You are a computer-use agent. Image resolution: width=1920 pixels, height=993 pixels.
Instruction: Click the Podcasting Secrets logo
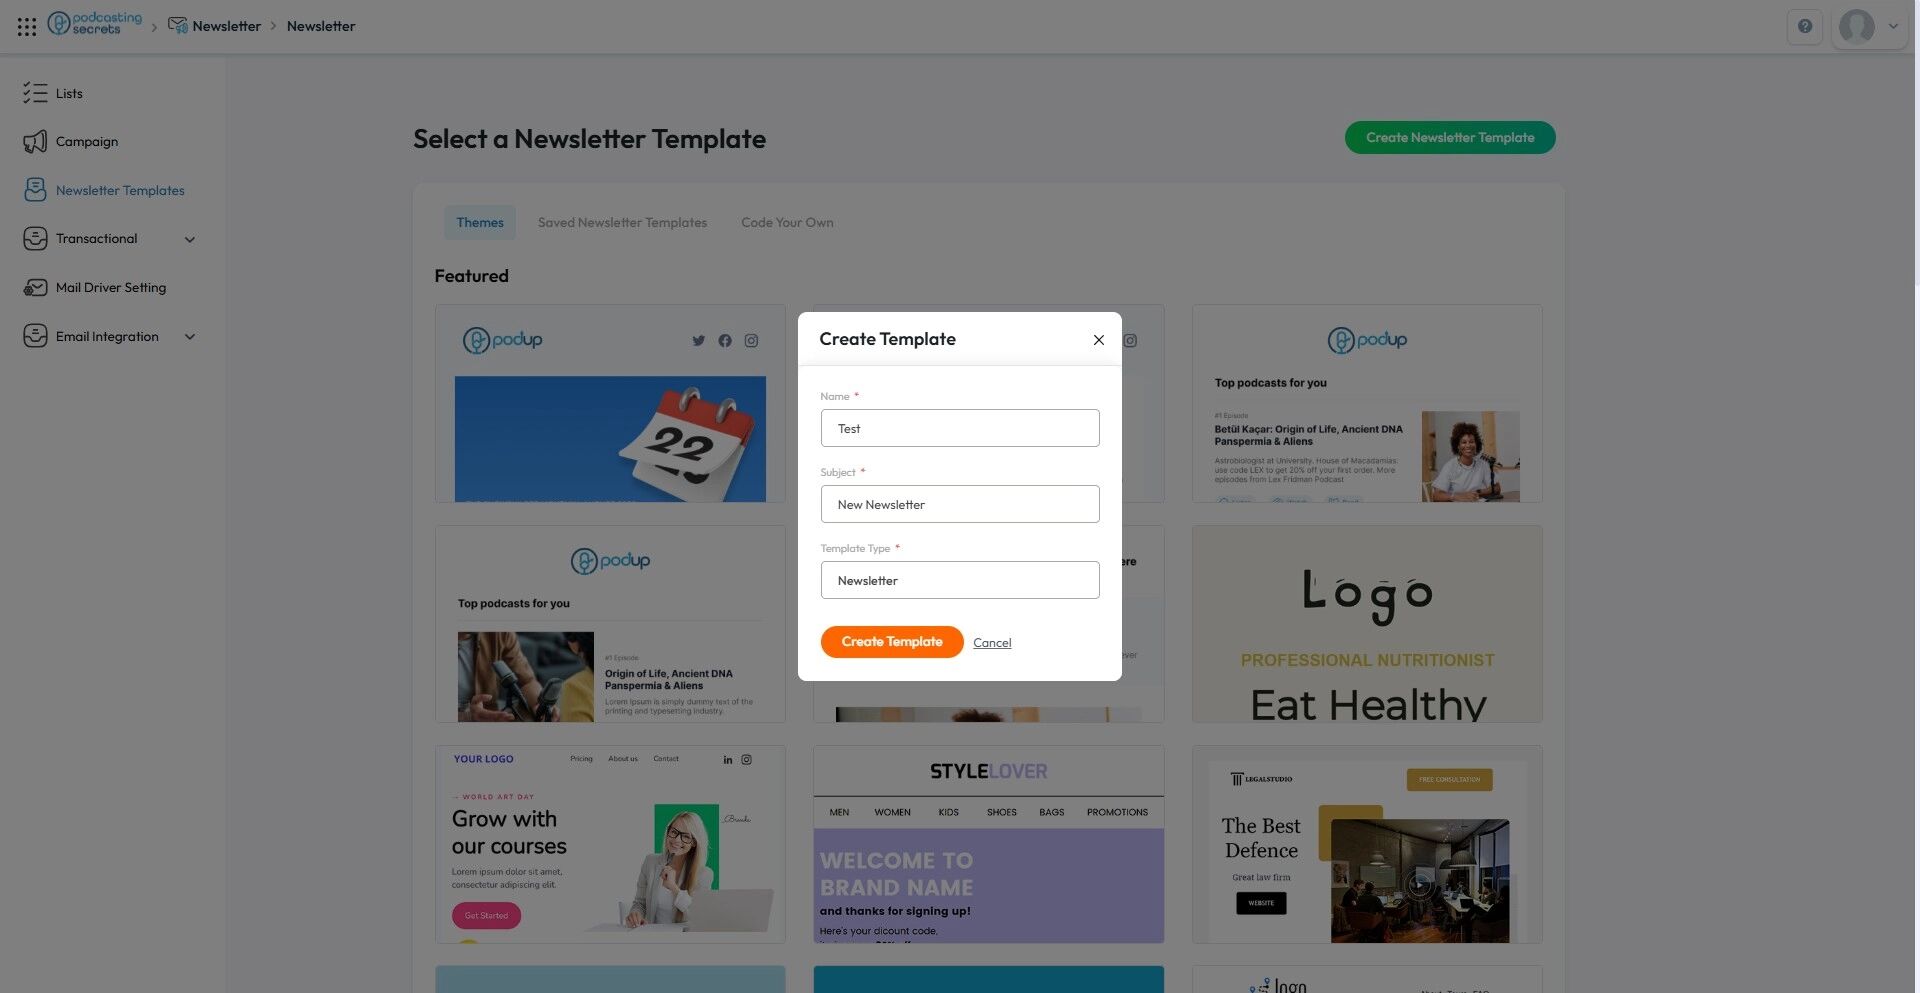pos(95,23)
